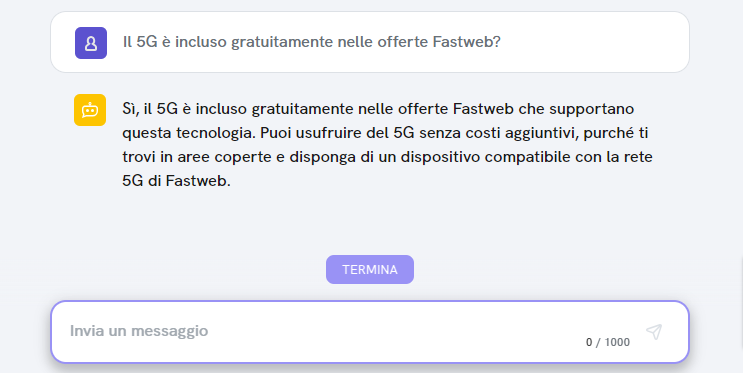The image size is (743, 373).
Task: Click the 0 / 1000 character counter
Action: point(607,342)
